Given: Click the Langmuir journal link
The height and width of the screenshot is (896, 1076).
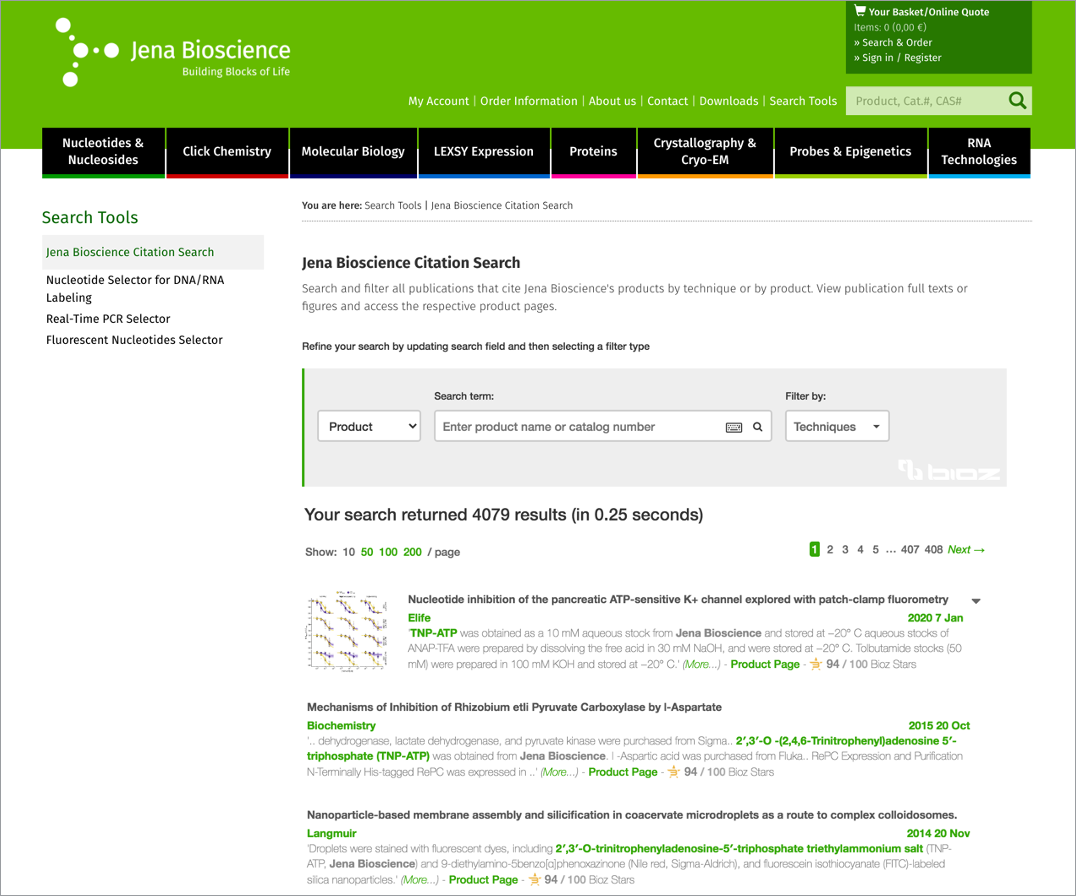Looking at the screenshot, I should point(331,833).
